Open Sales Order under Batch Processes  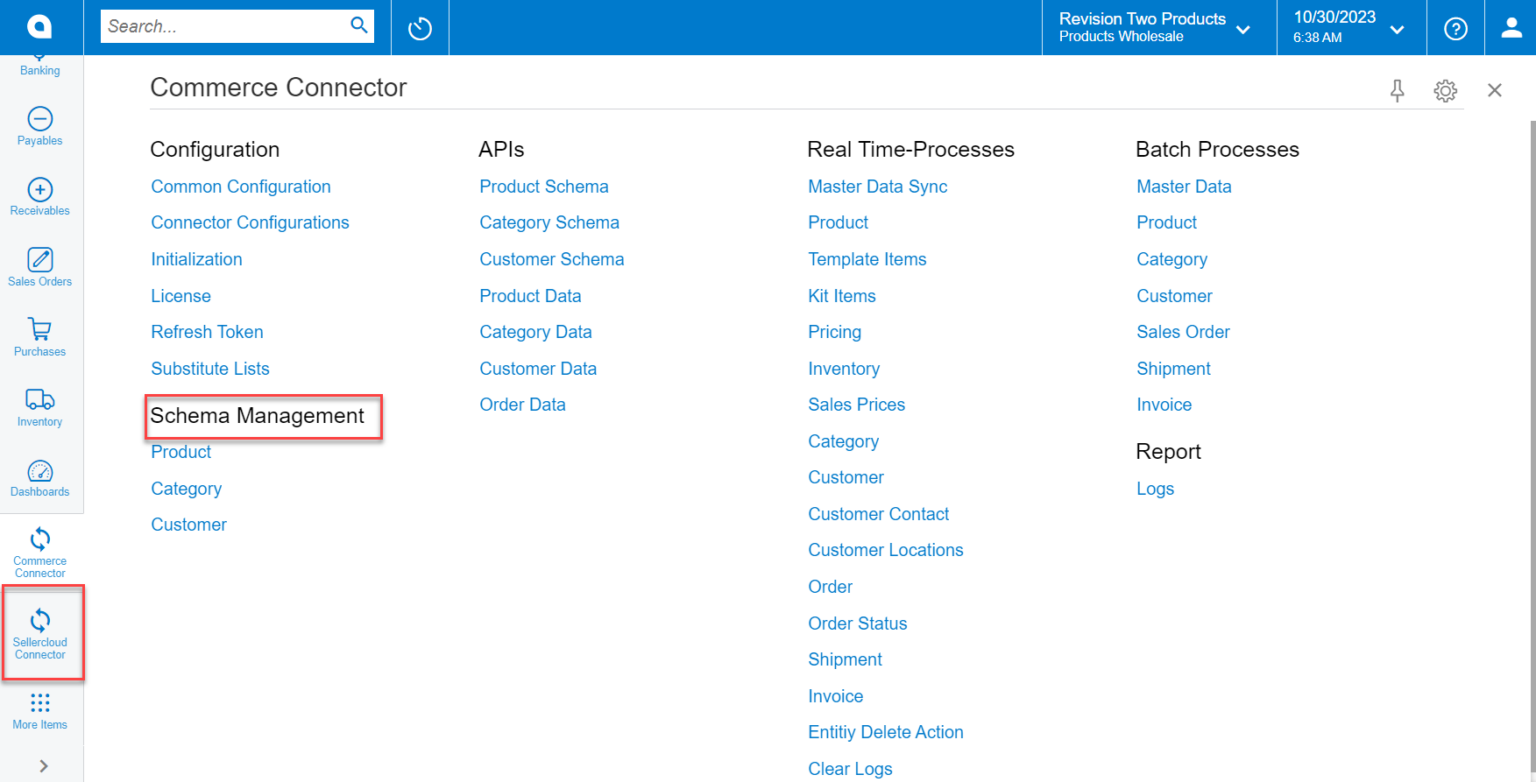point(1183,332)
